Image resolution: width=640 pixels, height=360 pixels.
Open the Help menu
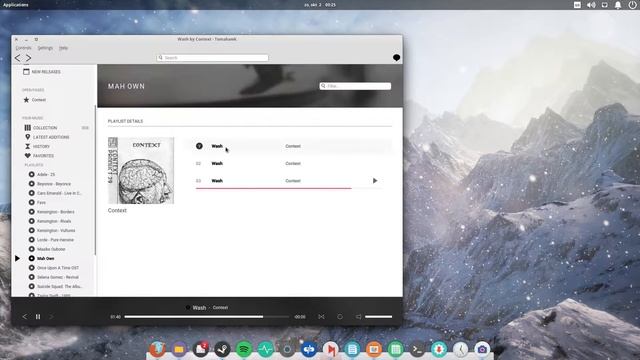[63, 48]
